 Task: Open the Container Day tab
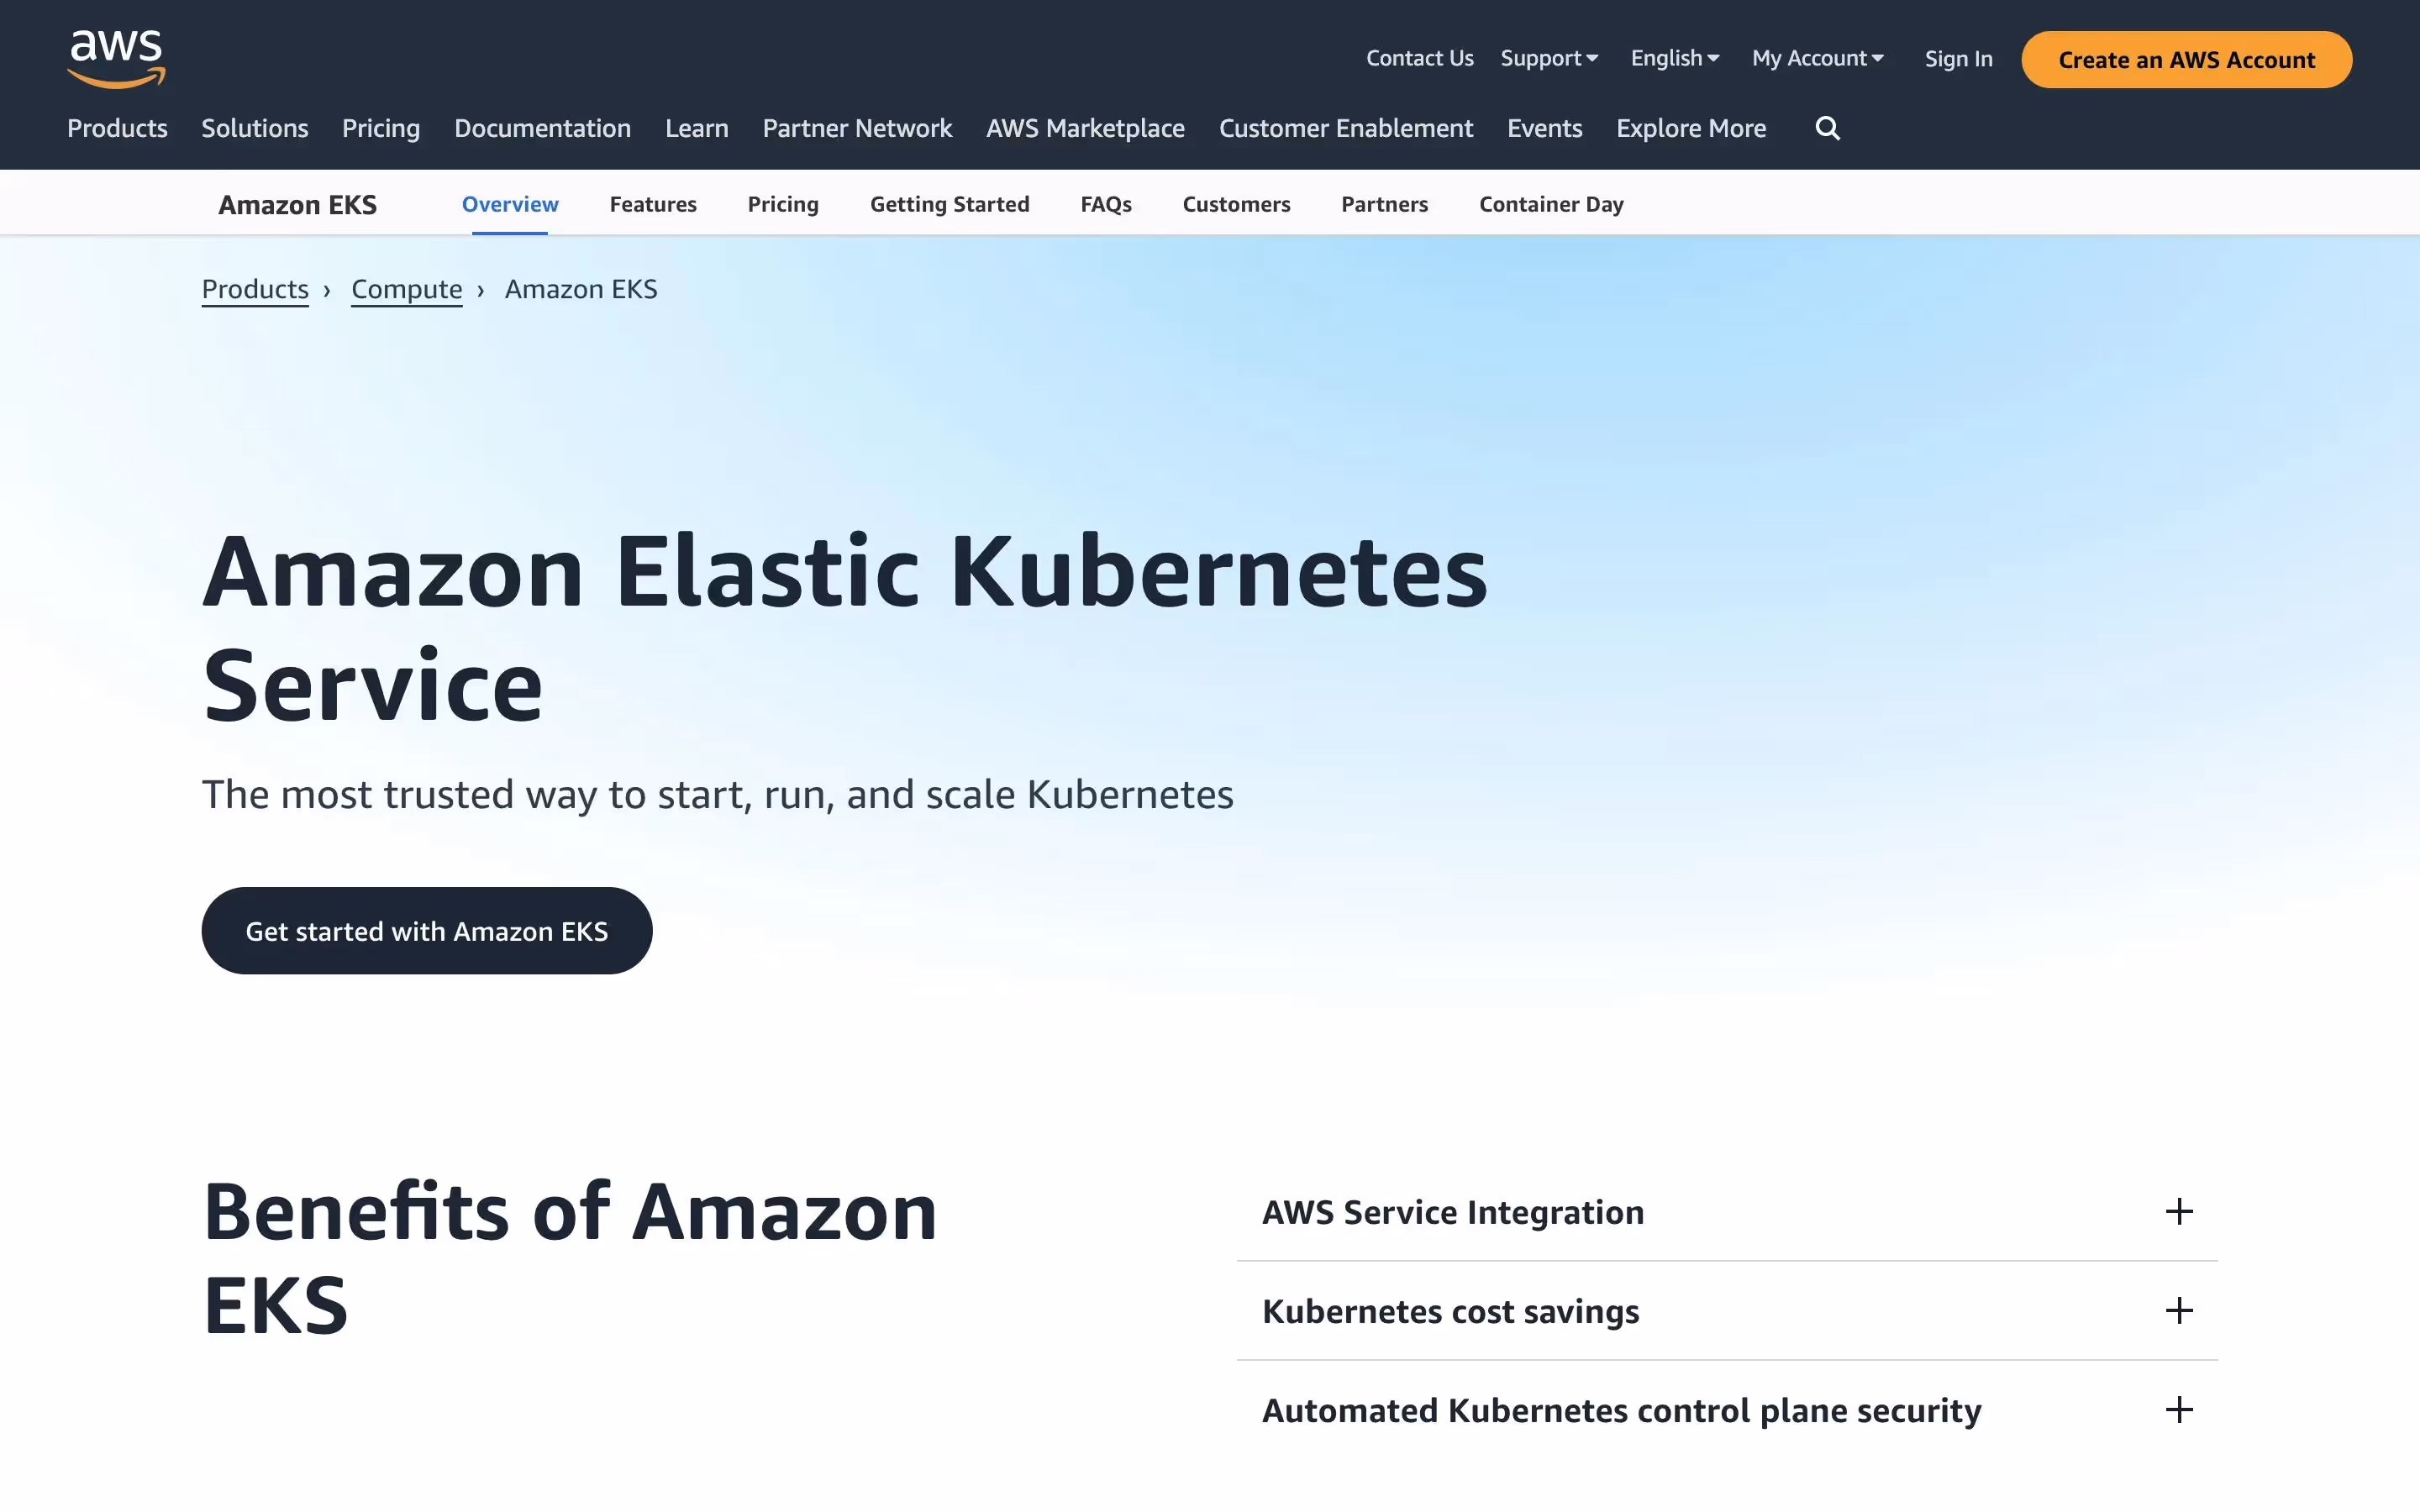coord(1550,204)
